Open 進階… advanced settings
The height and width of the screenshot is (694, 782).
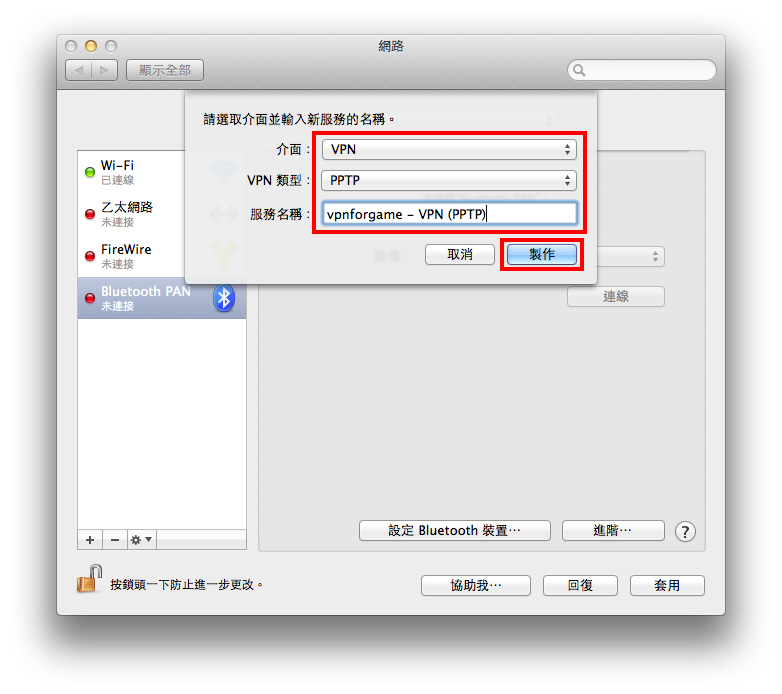point(613,530)
